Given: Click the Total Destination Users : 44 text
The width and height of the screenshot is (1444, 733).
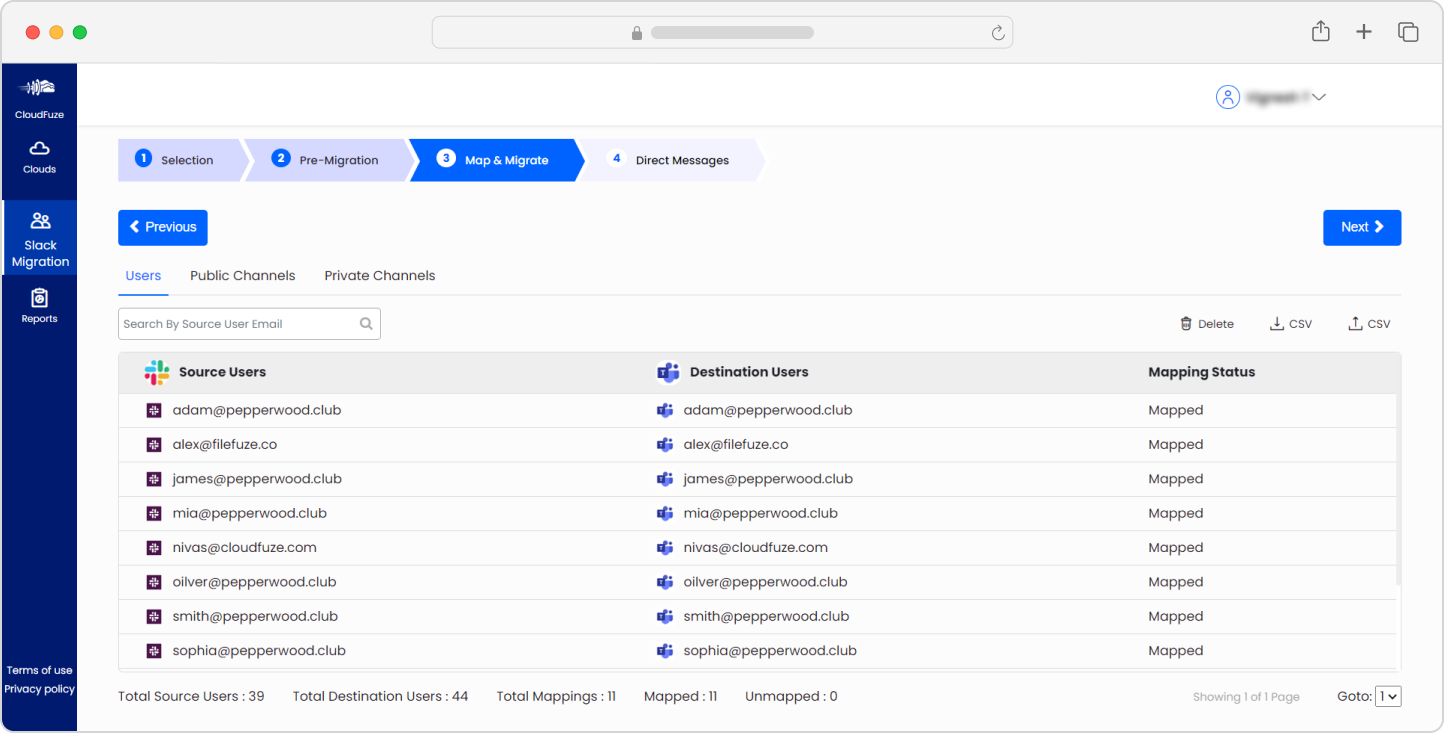Looking at the screenshot, I should pos(380,696).
